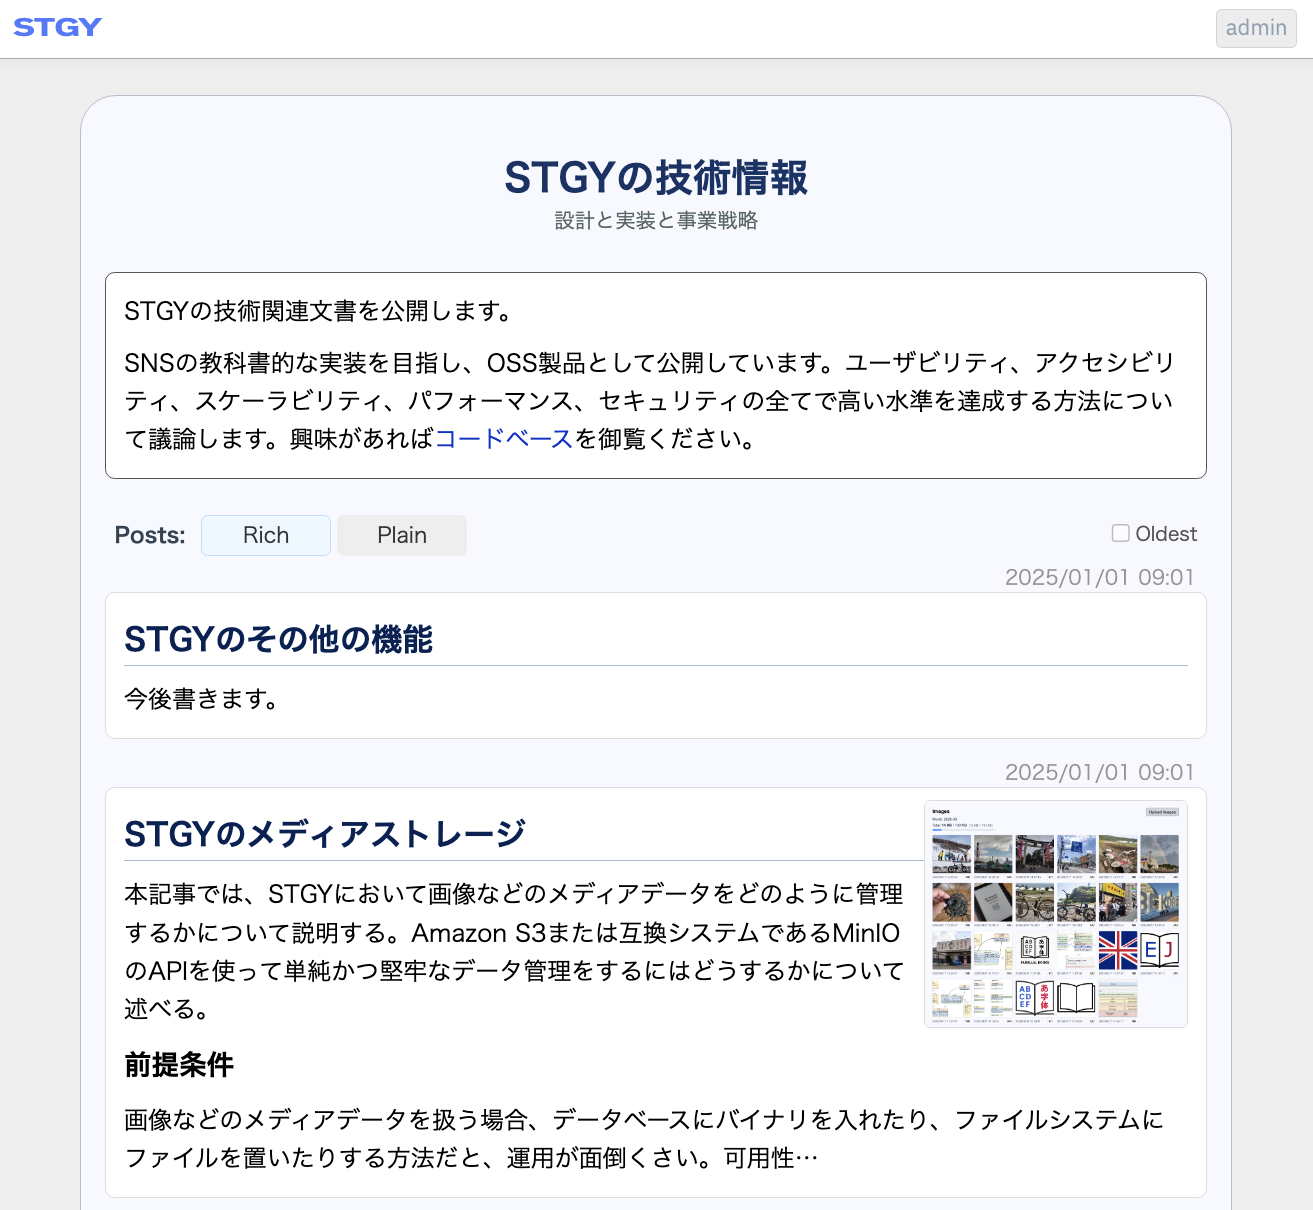The height and width of the screenshot is (1210, 1313).
Task: Open the STGYのその他の機能 post title
Action: tap(278, 639)
